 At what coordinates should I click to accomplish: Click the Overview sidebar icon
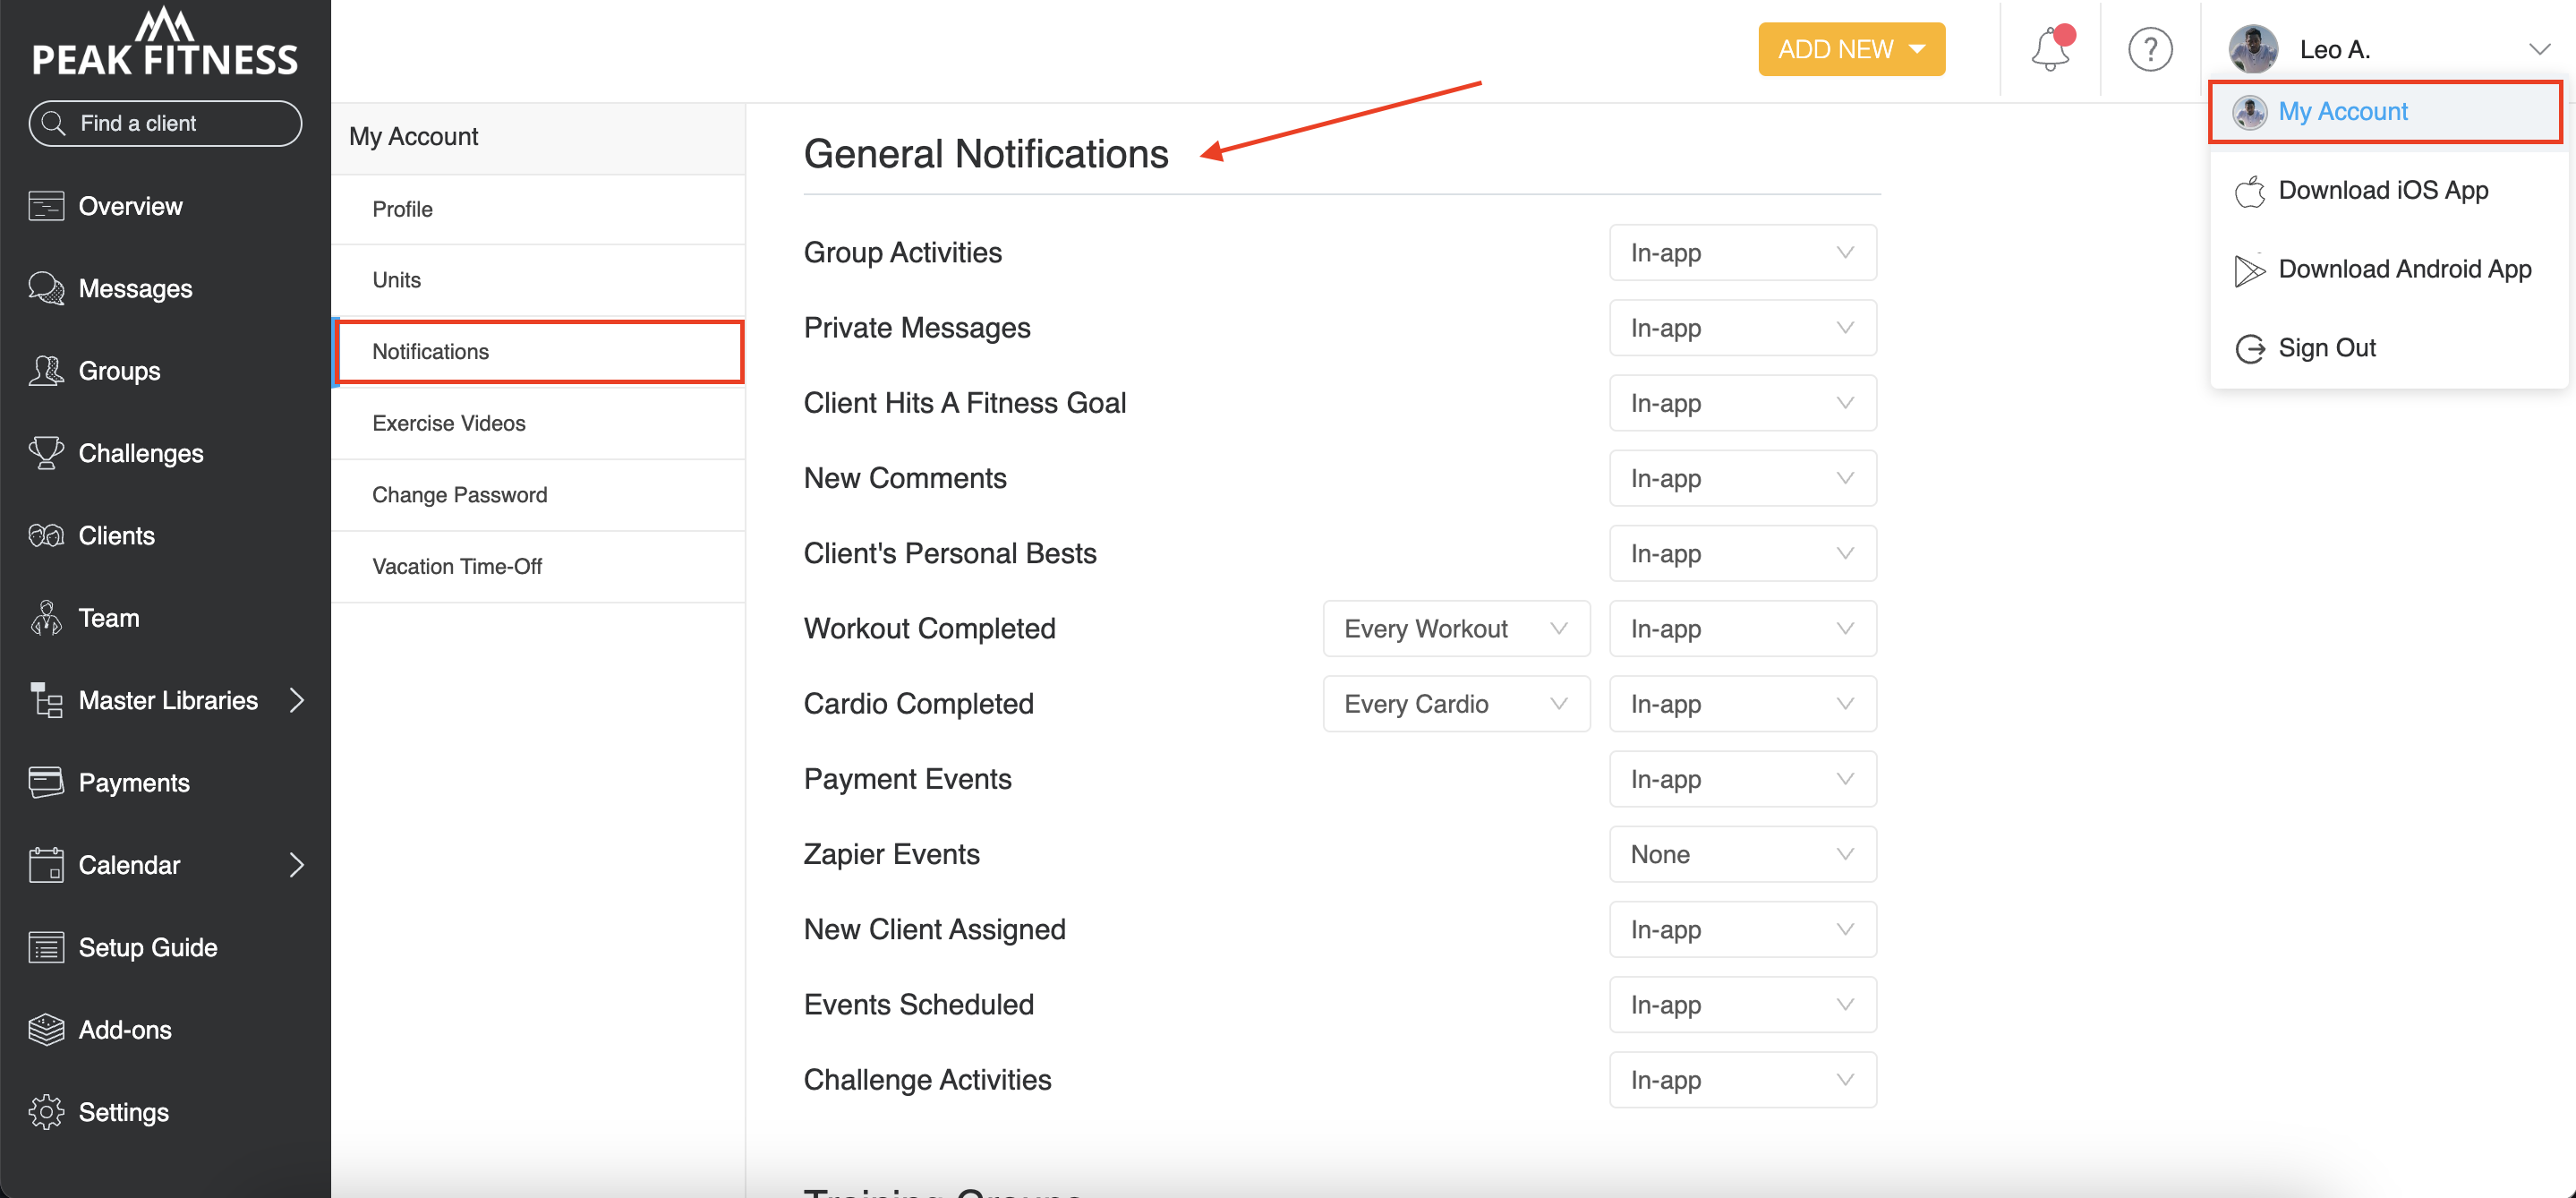click(x=46, y=206)
